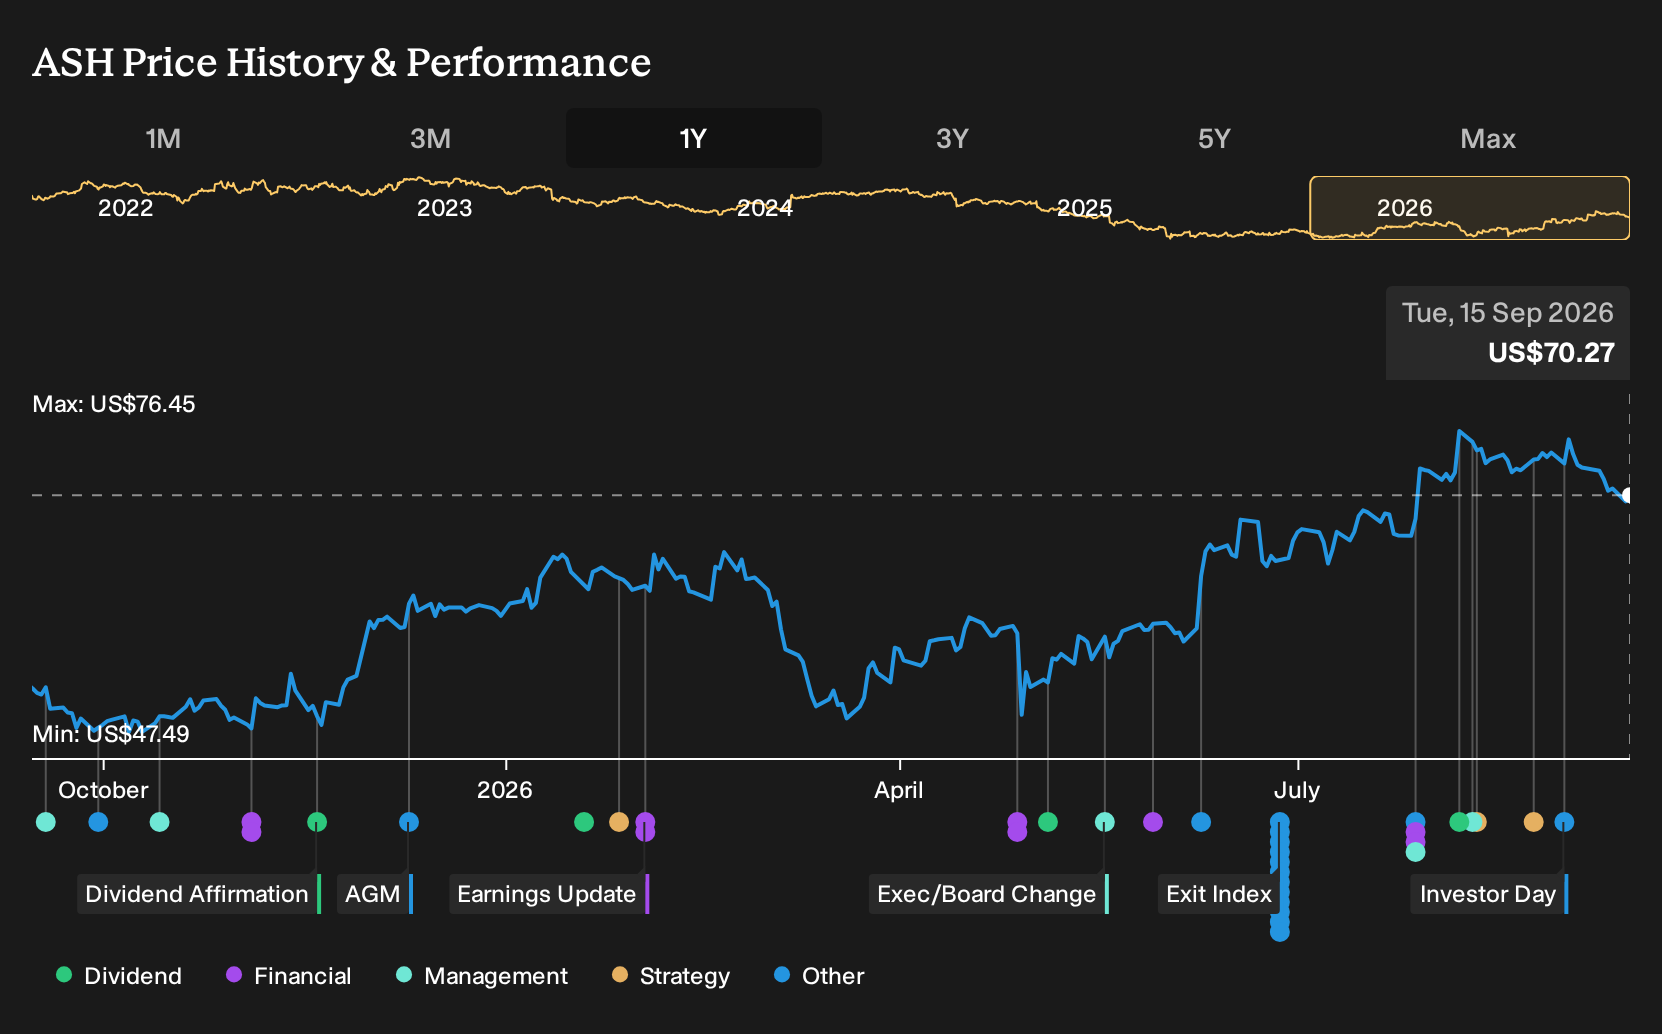
Task: Click the 2026 axis label under main chart
Action: (x=505, y=790)
